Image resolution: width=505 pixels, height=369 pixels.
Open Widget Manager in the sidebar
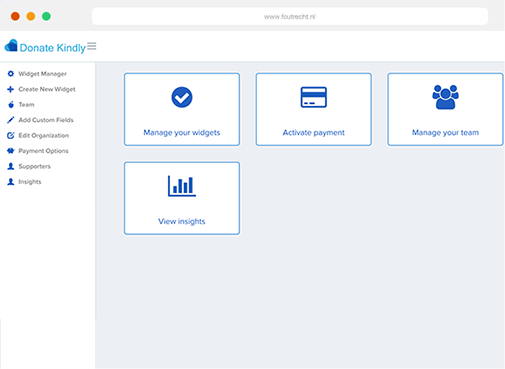coord(42,74)
